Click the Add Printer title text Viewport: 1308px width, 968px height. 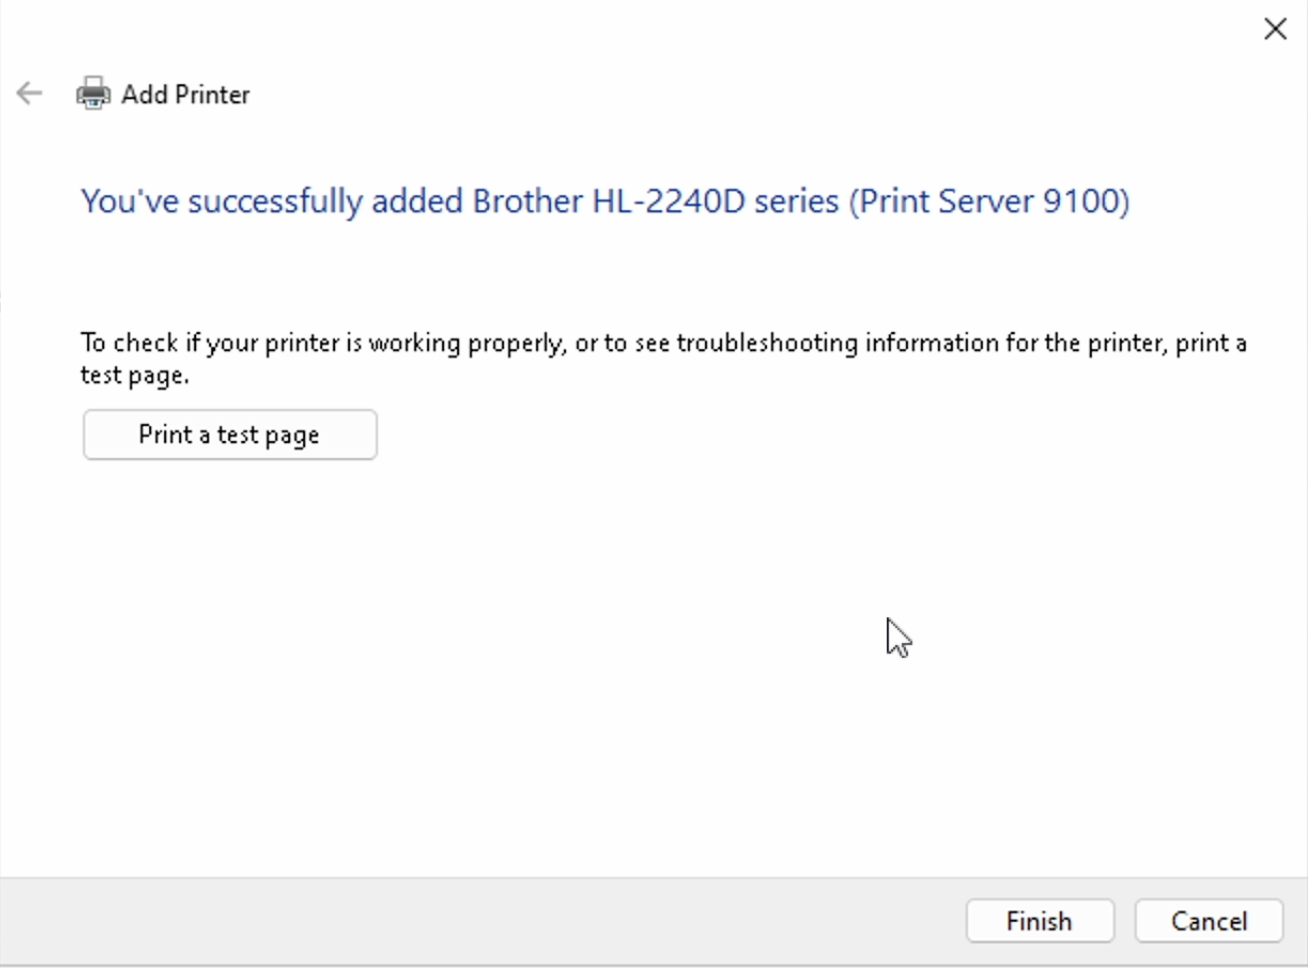(x=185, y=94)
